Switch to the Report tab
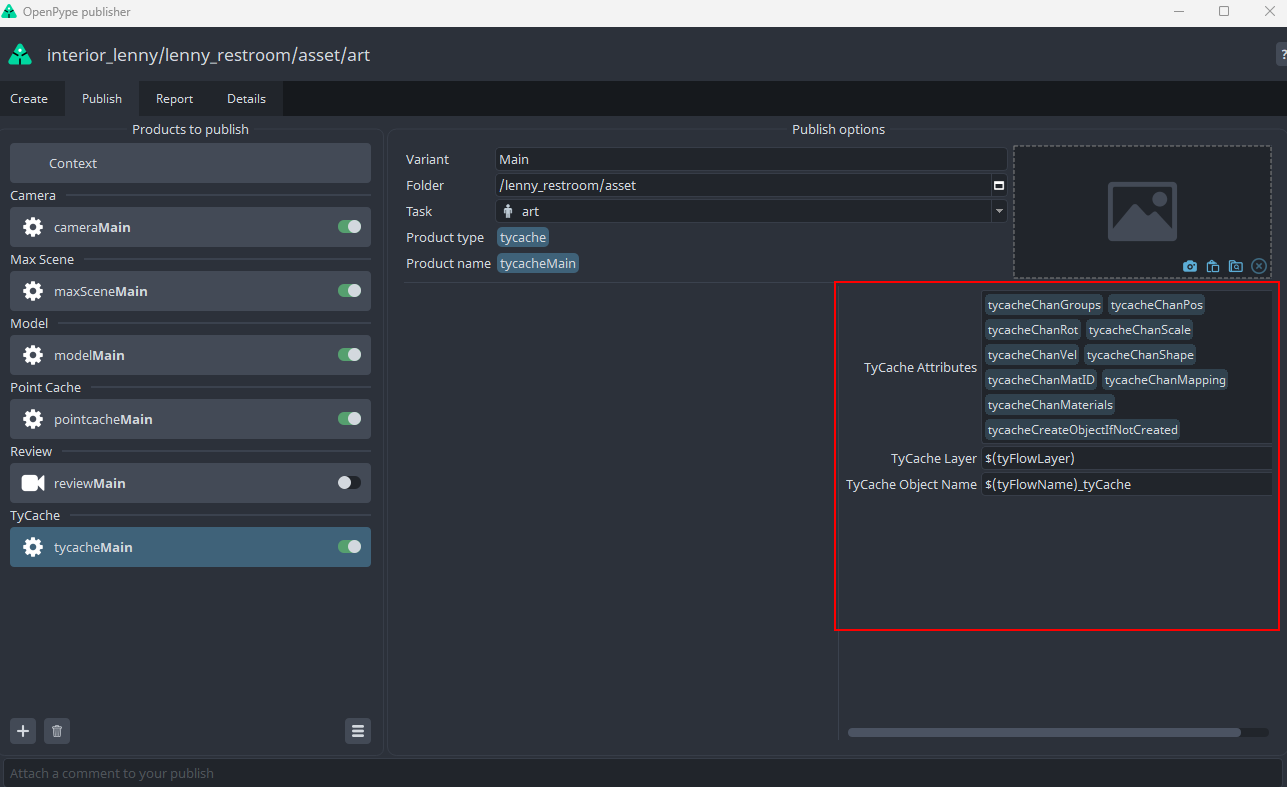The width and height of the screenshot is (1287, 787). 174,99
